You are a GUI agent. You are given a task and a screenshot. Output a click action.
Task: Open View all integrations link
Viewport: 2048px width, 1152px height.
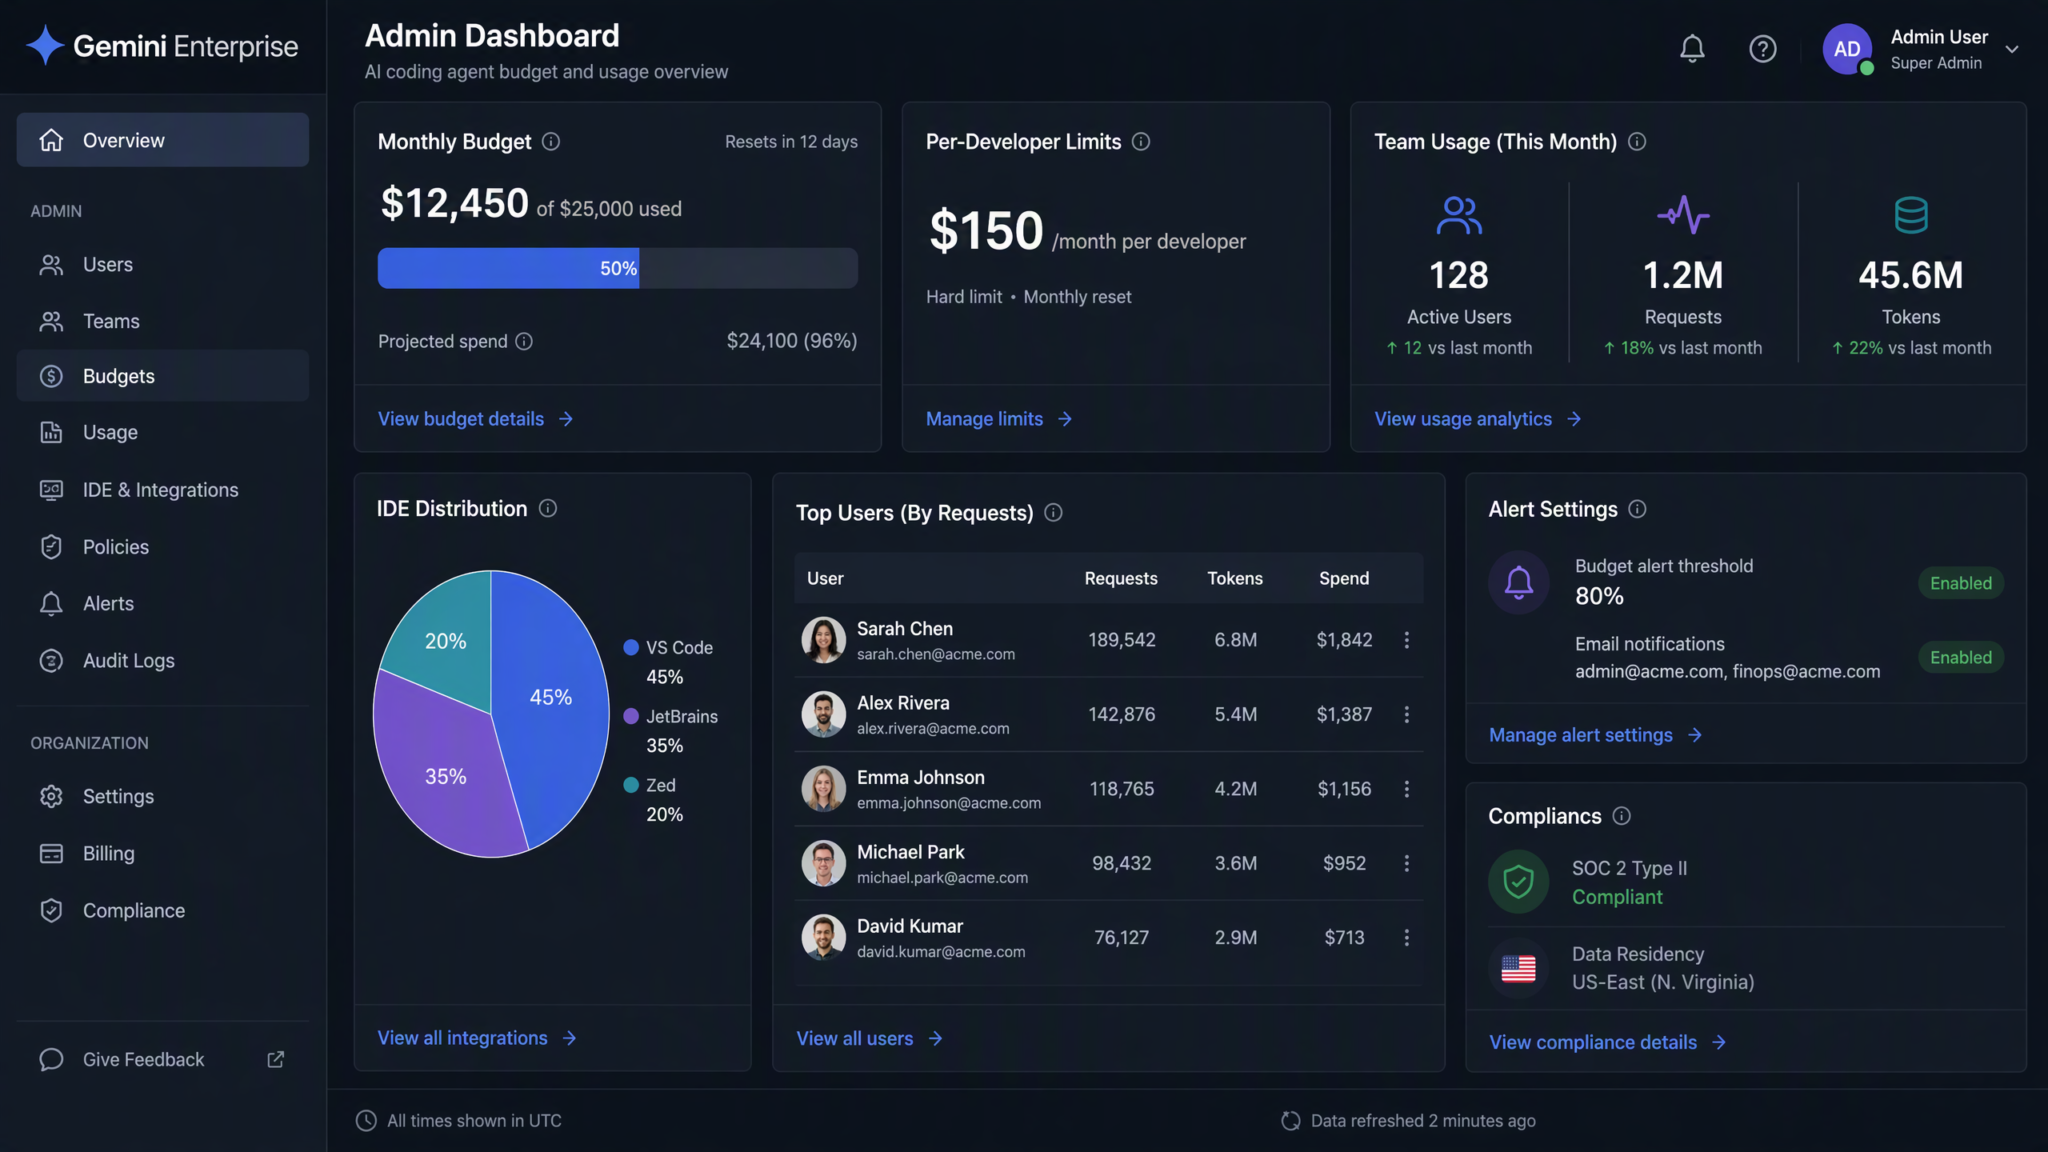pyautogui.click(x=477, y=1038)
